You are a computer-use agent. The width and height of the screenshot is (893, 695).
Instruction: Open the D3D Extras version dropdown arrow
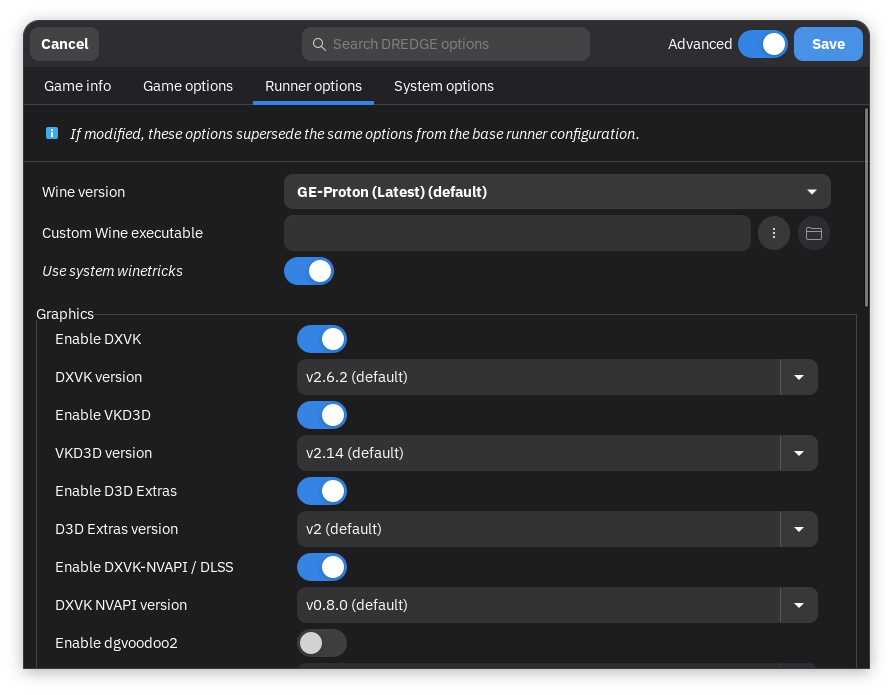click(799, 529)
